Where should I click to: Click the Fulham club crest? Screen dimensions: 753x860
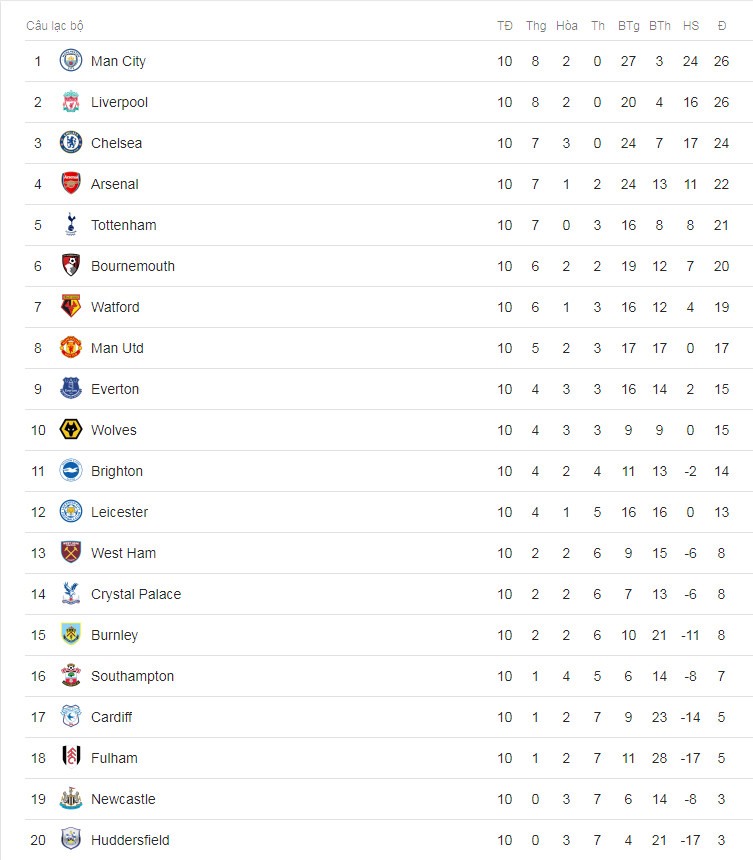click(x=71, y=757)
